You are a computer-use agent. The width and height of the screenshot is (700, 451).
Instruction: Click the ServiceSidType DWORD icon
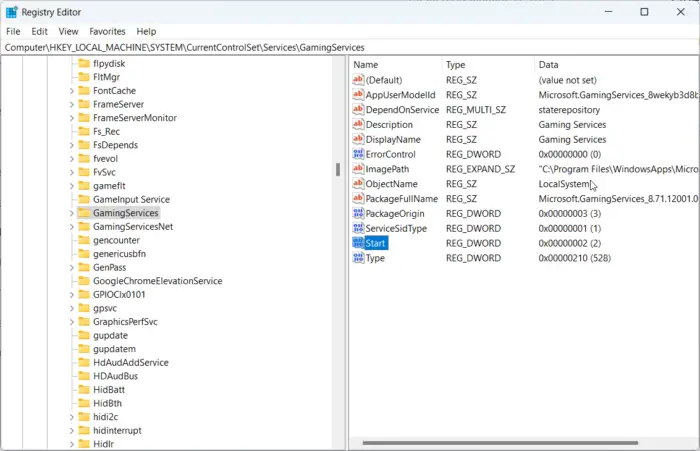click(358, 228)
